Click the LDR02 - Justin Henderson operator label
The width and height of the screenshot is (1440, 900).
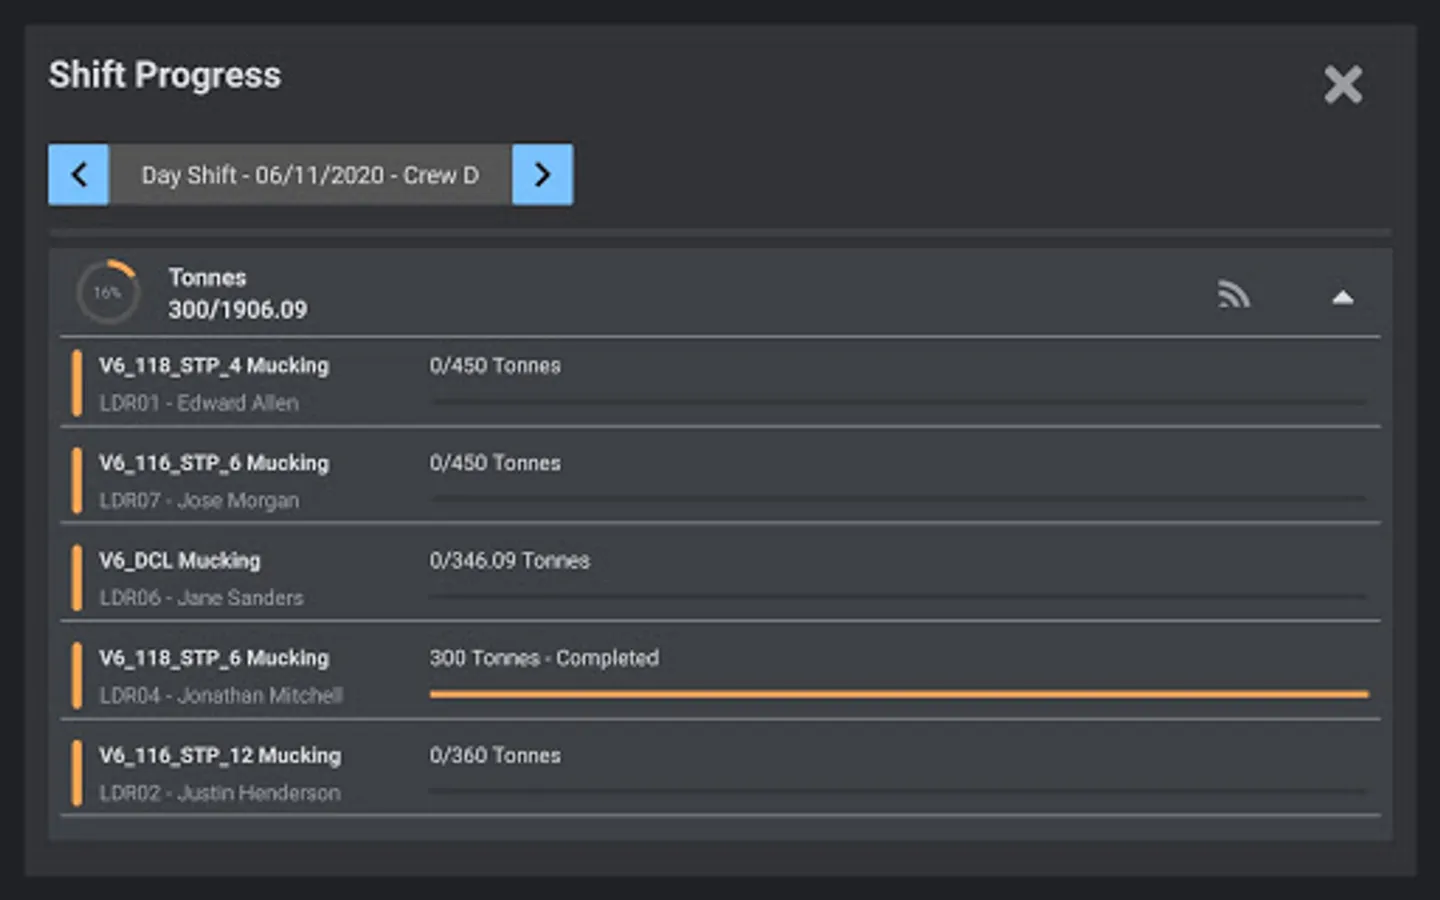click(x=220, y=793)
